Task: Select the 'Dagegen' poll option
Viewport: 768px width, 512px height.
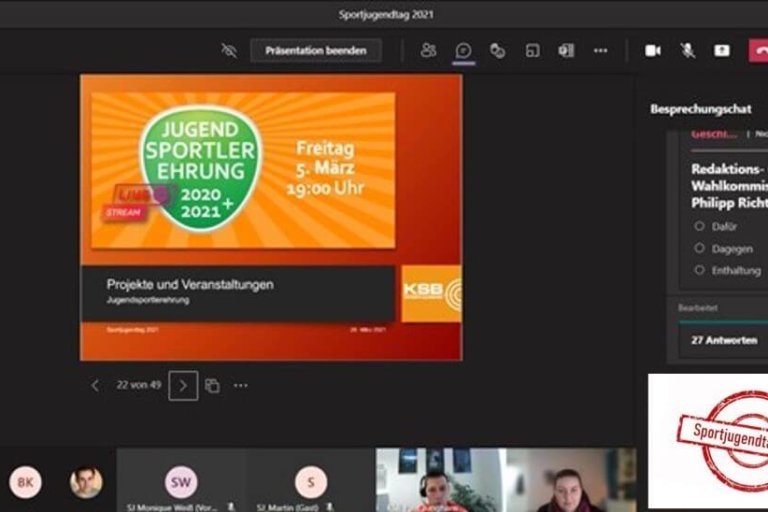Action: tap(699, 248)
